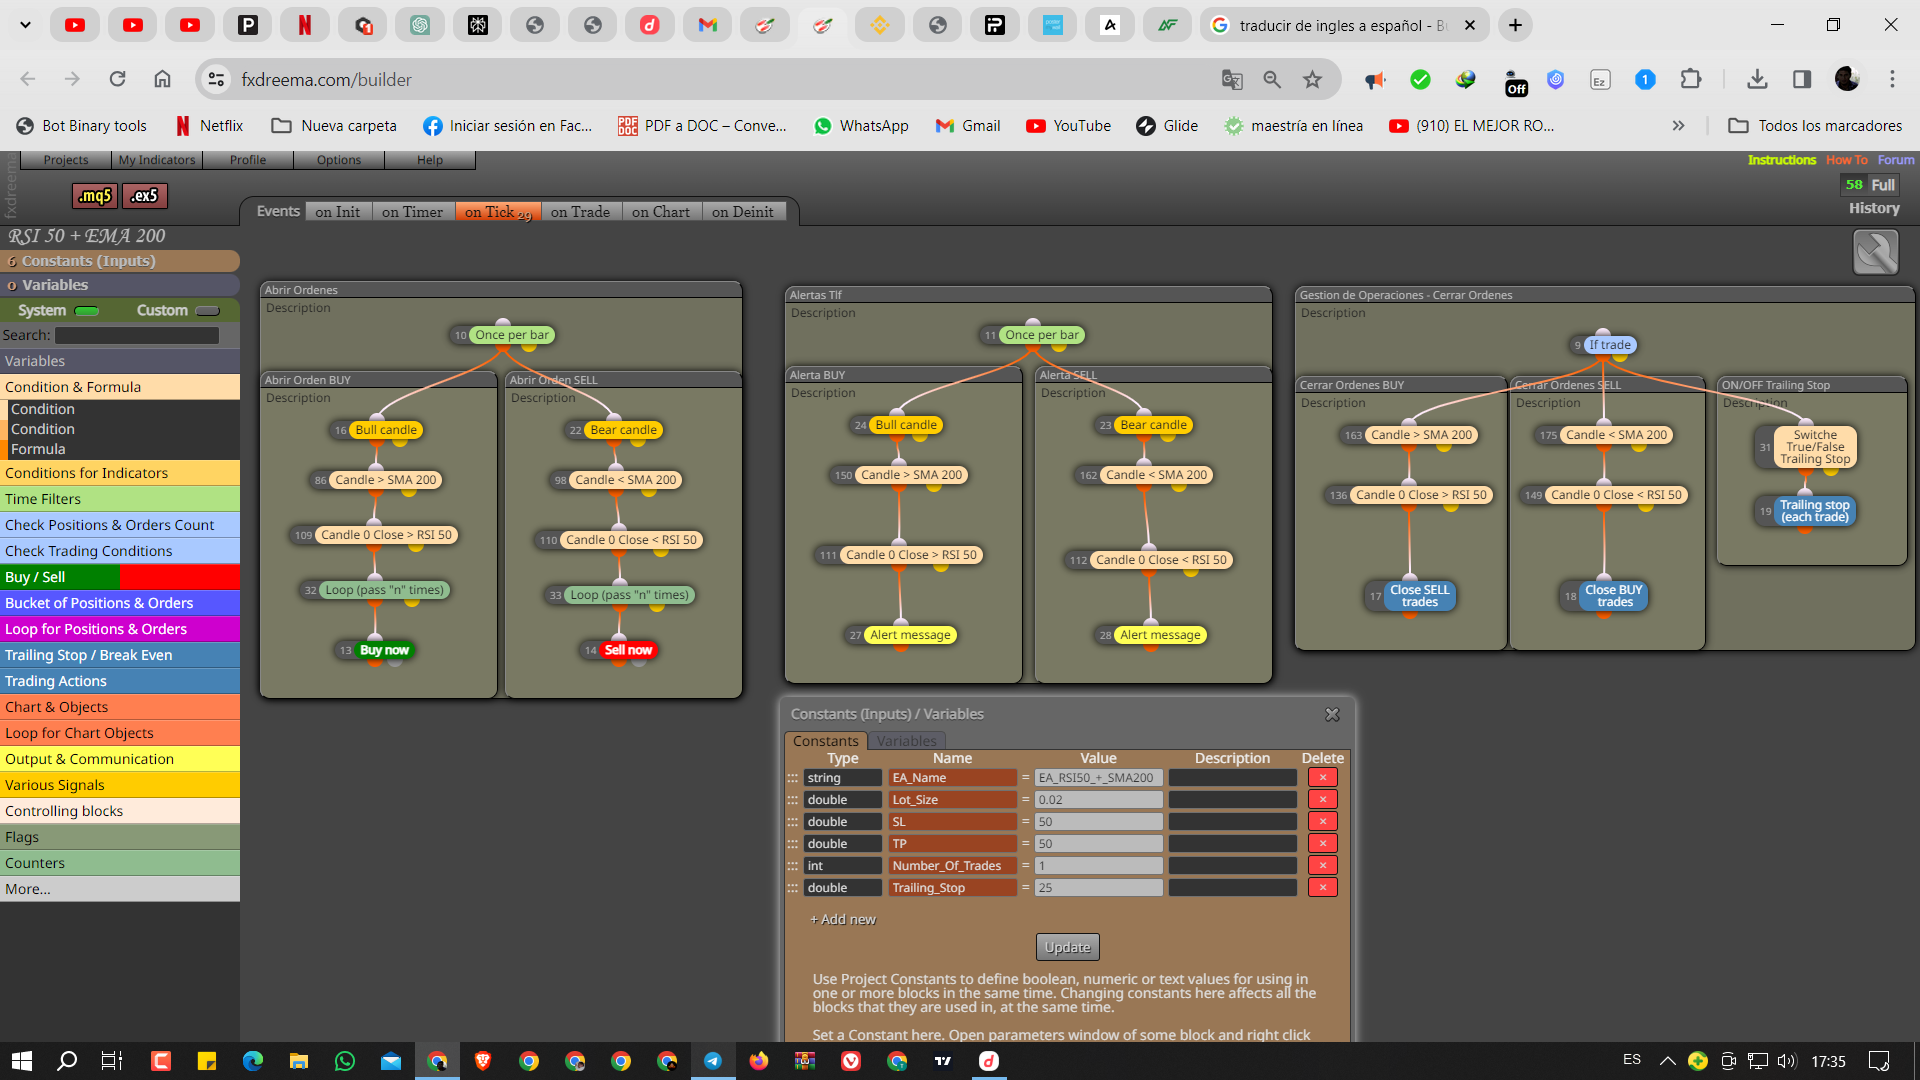This screenshot has width=1920, height=1080.
Task: Click the + Add new constant link
Action: pos(843,920)
